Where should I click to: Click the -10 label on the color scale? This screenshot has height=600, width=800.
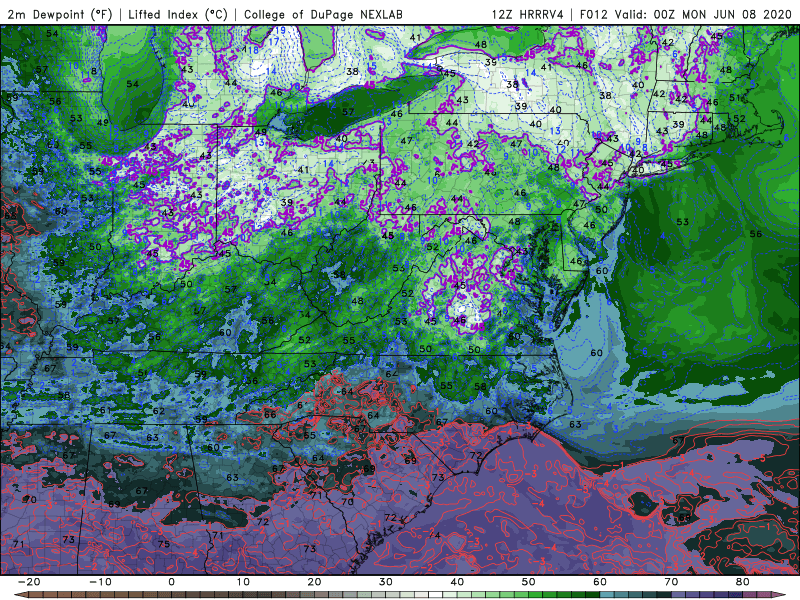(x=100, y=582)
